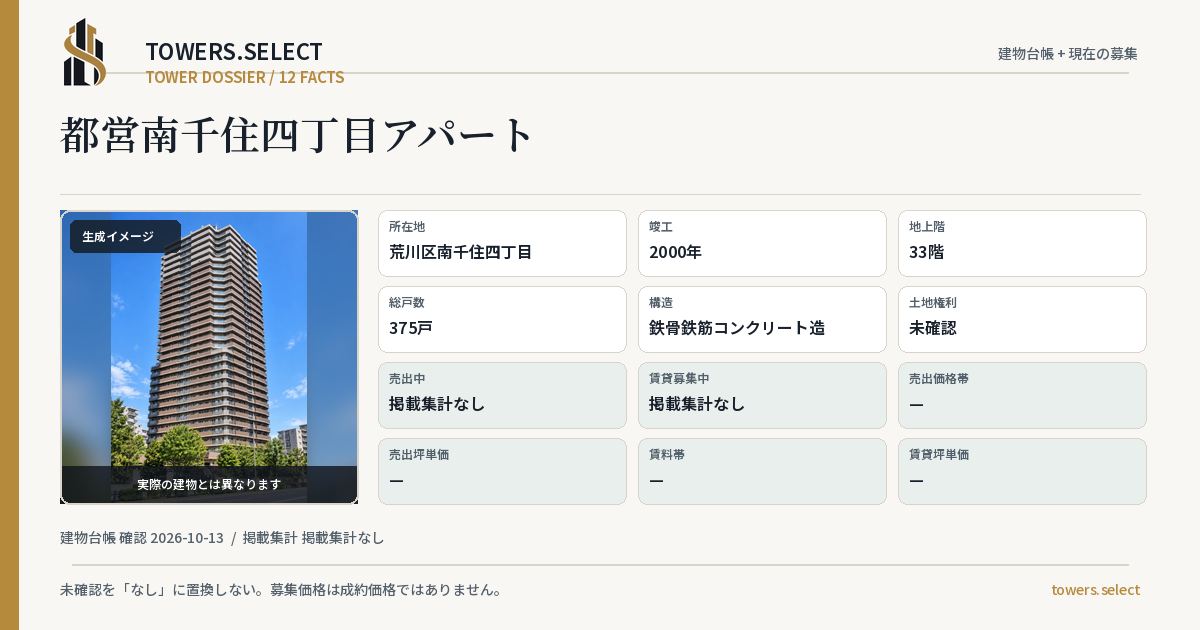The image size is (1200, 630).
Task: Select the 竣工 card showing 2000年
Action: 762,243
